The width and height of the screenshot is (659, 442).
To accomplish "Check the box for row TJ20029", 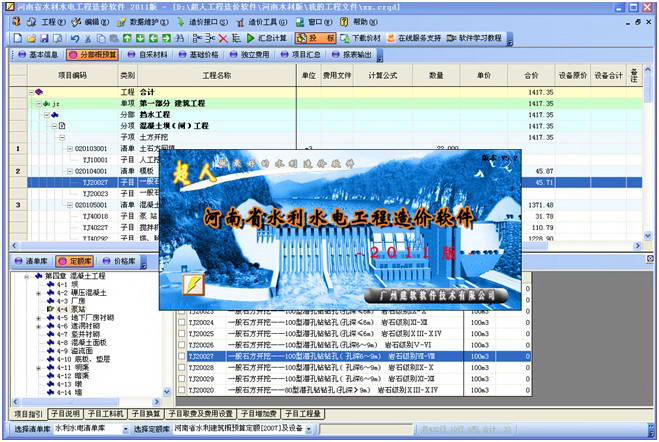I will coord(182,379).
